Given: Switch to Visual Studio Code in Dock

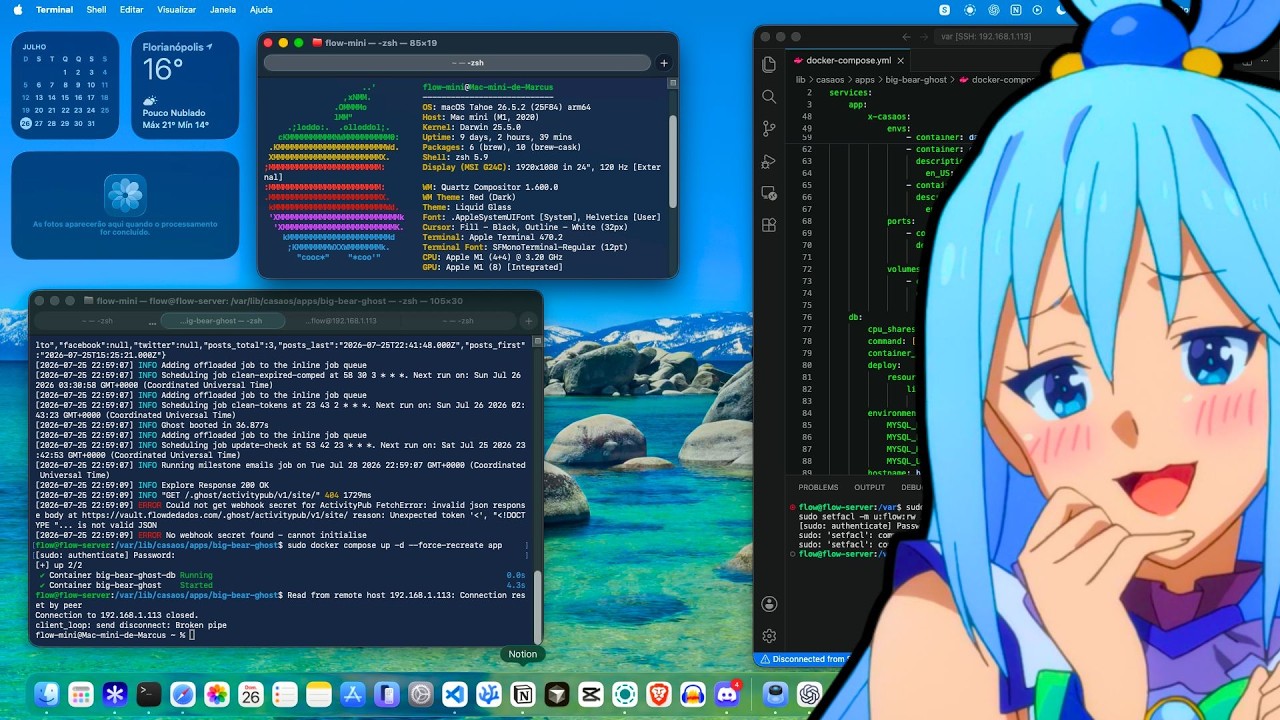Looking at the screenshot, I should [455, 694].
